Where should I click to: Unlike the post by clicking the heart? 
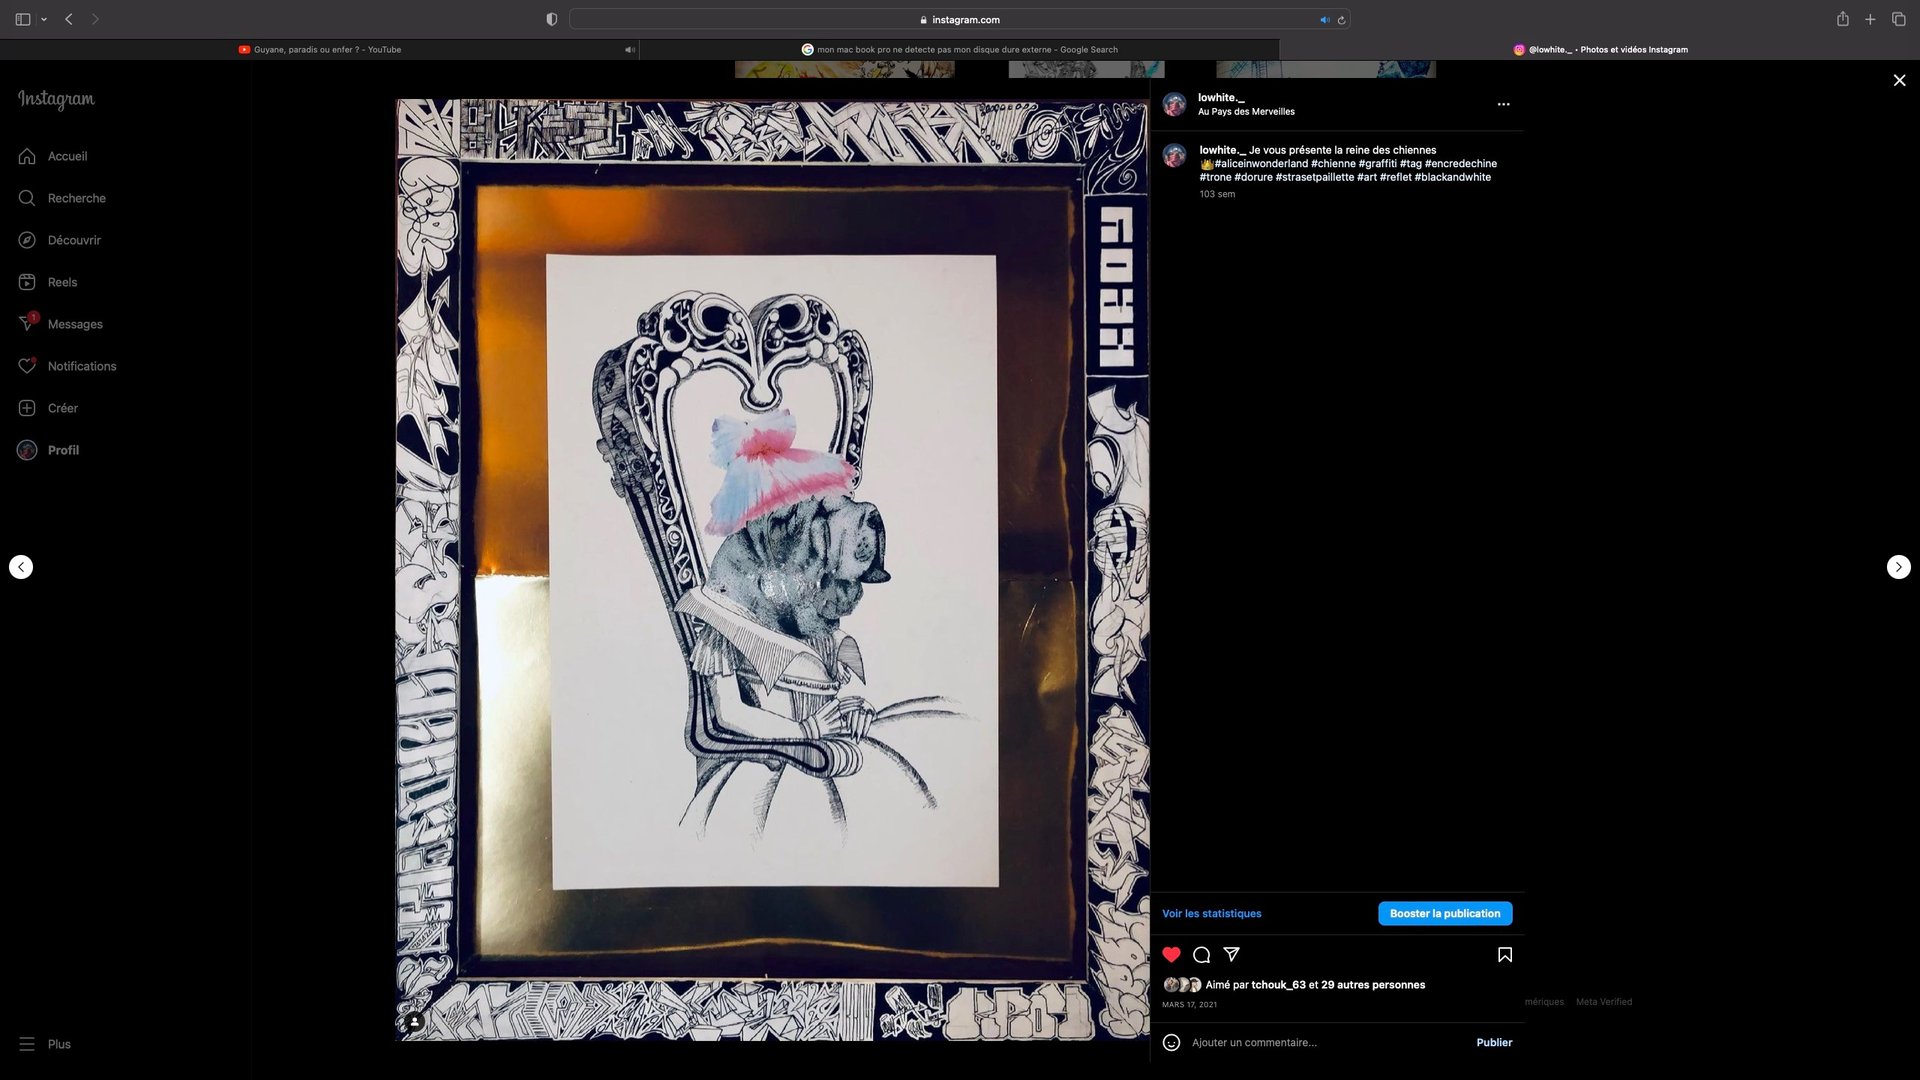click(x=1171, y=955)
